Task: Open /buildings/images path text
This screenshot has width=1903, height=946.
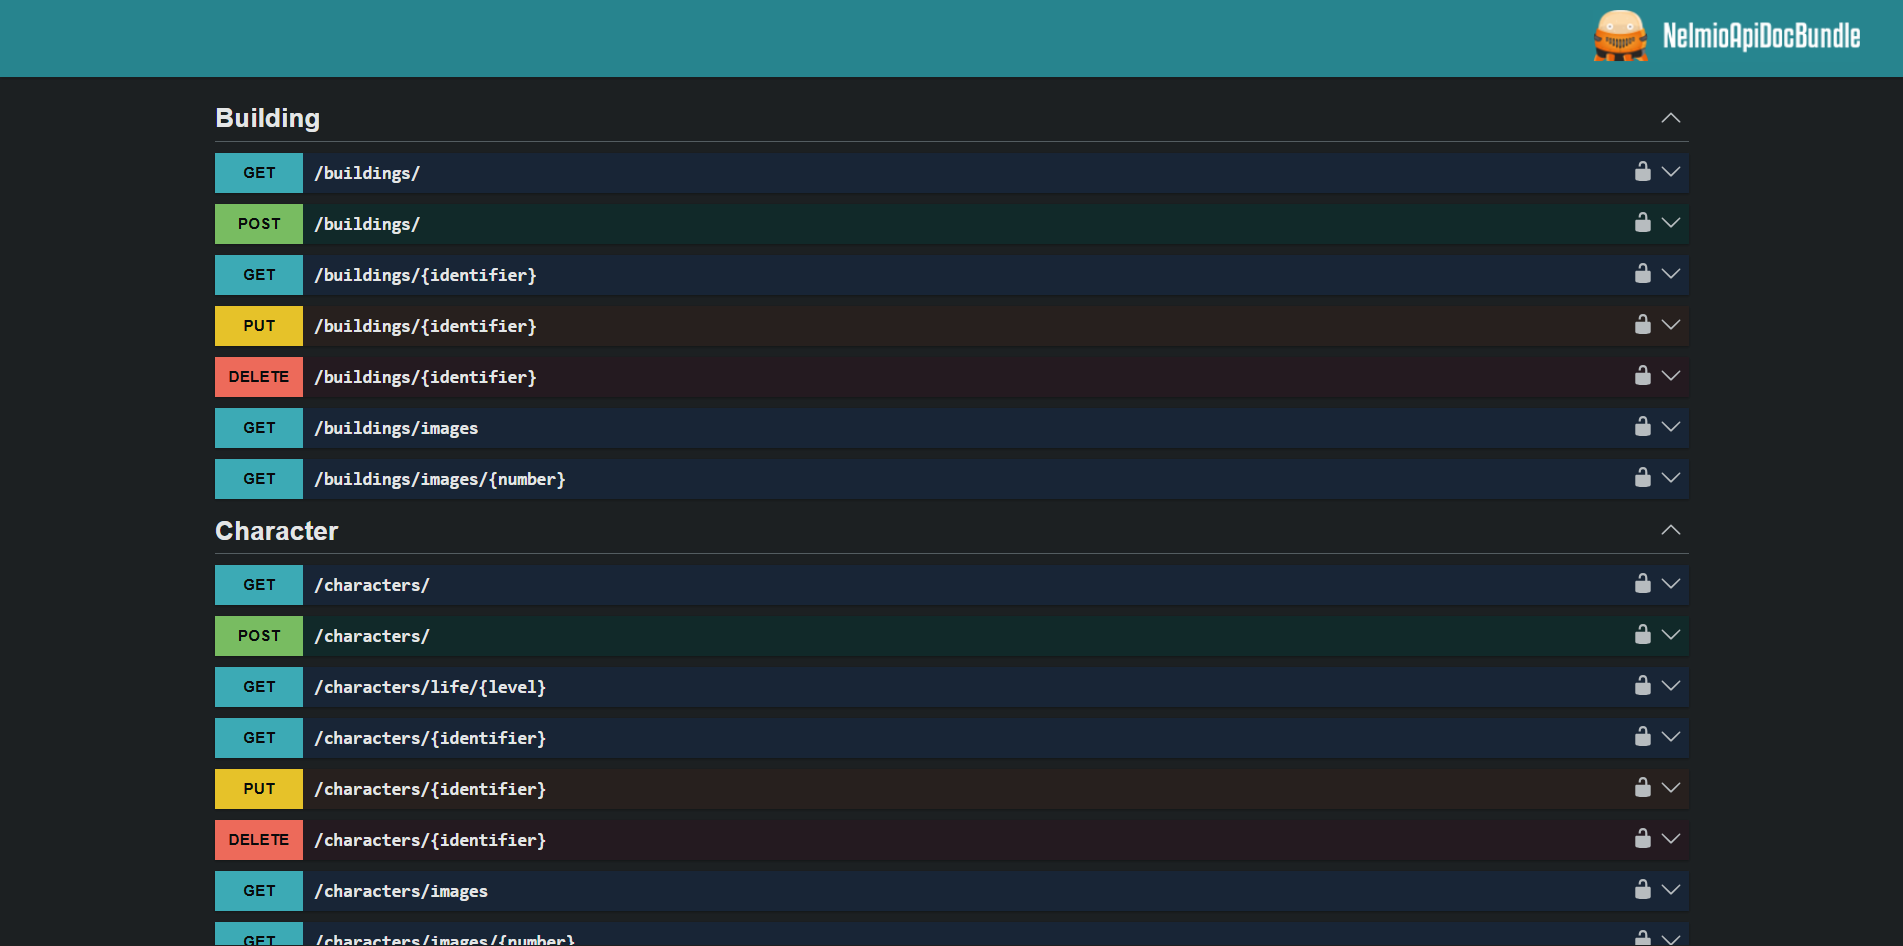Action: coord(396,428)
